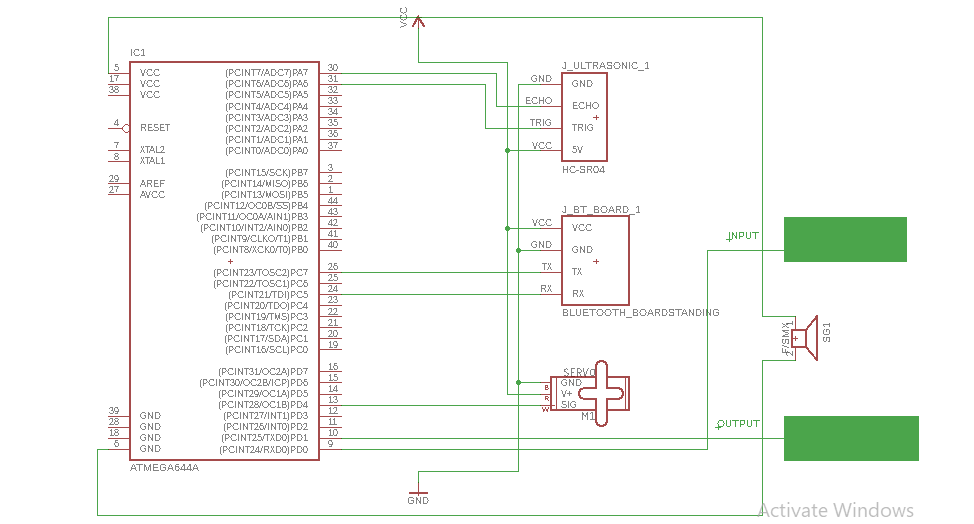
Task: Click the RX pin label inside Bluetooth board
Action: pos(578,294)
